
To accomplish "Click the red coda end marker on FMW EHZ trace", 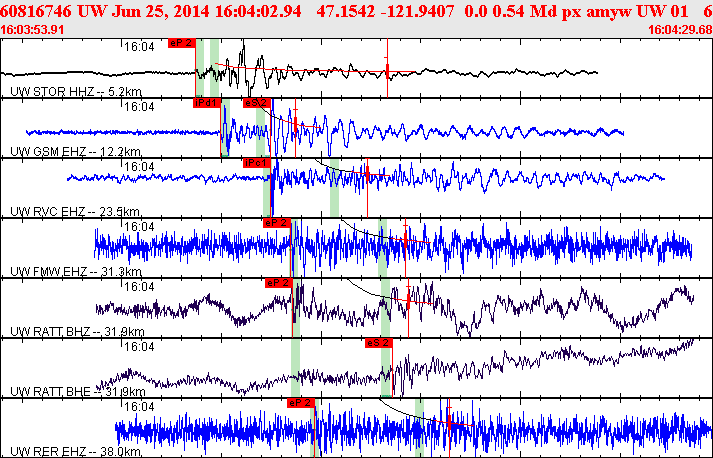I will pyautogui.click(x=406, y=241).
